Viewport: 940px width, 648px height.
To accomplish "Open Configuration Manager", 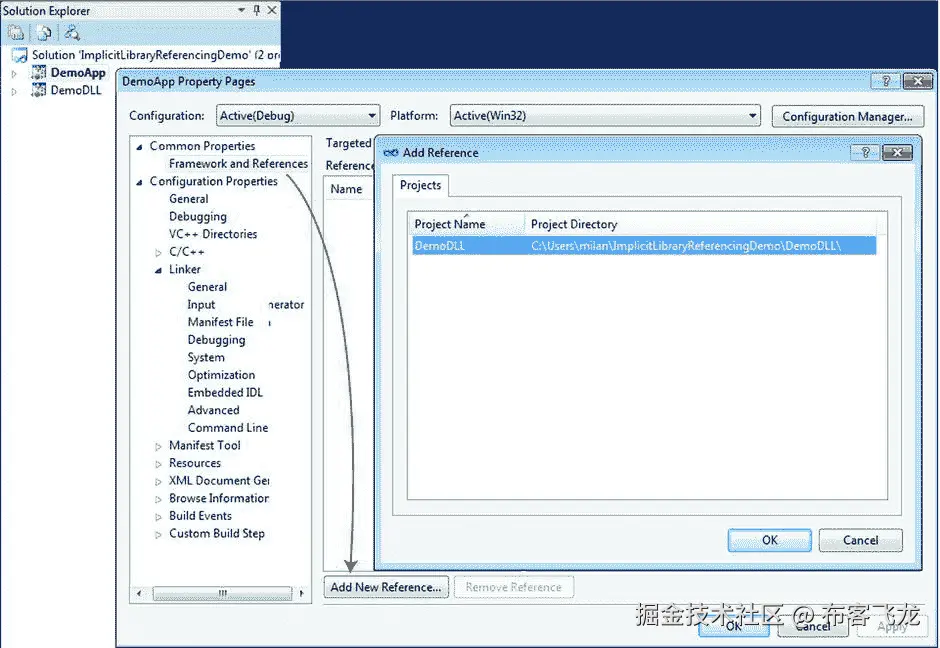I will 848,116.
